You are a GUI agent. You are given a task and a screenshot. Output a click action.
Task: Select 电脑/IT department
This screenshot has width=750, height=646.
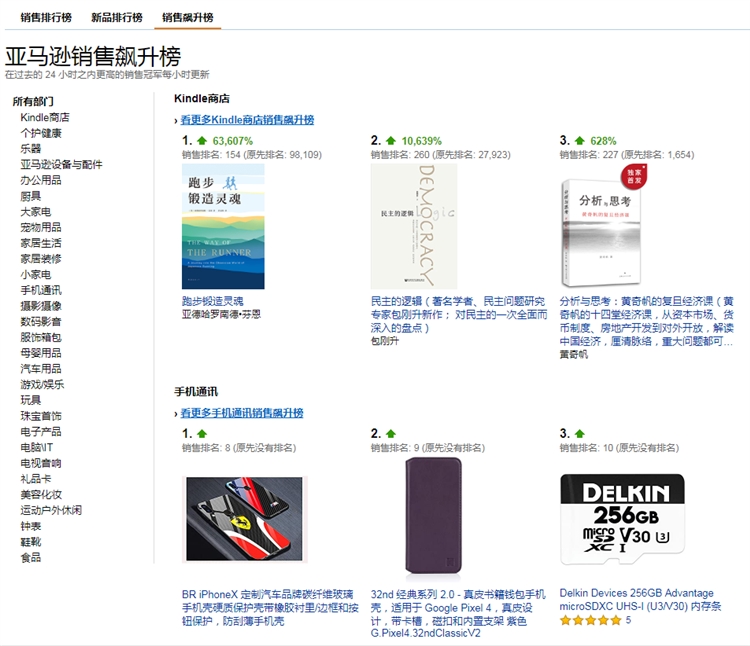[x=37, y=448]
